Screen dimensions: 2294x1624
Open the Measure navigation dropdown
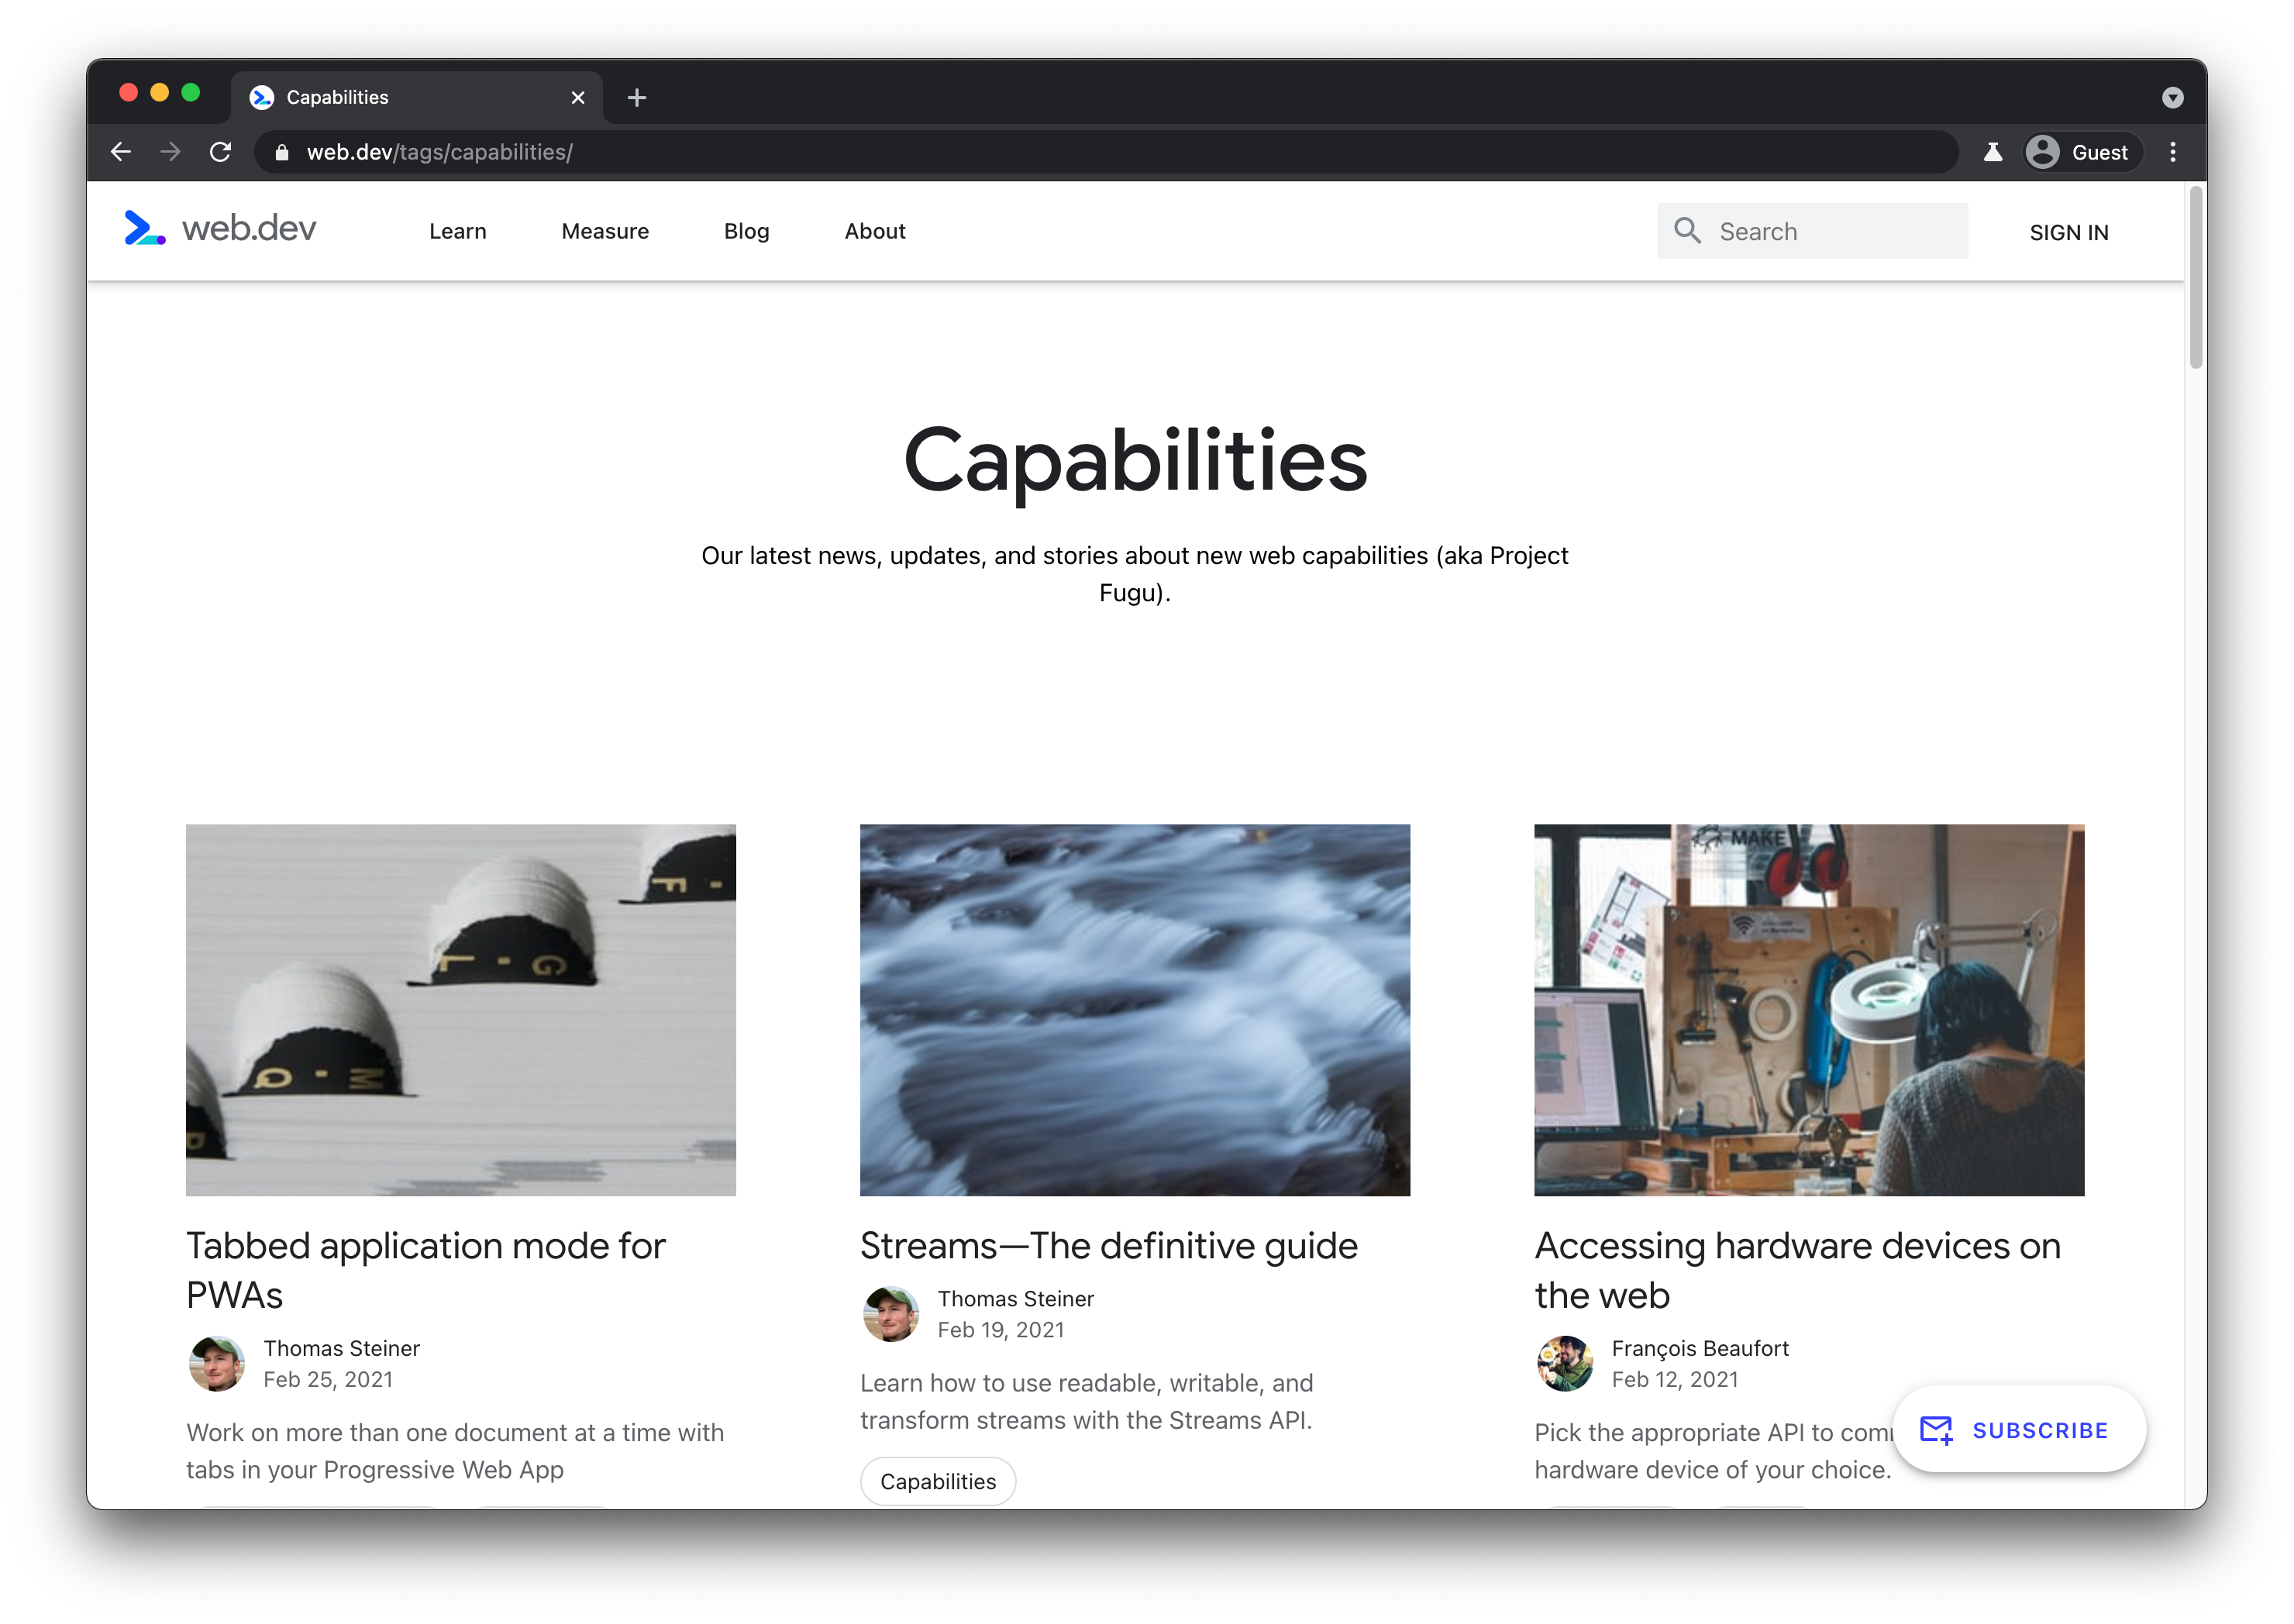pos(603,230)
